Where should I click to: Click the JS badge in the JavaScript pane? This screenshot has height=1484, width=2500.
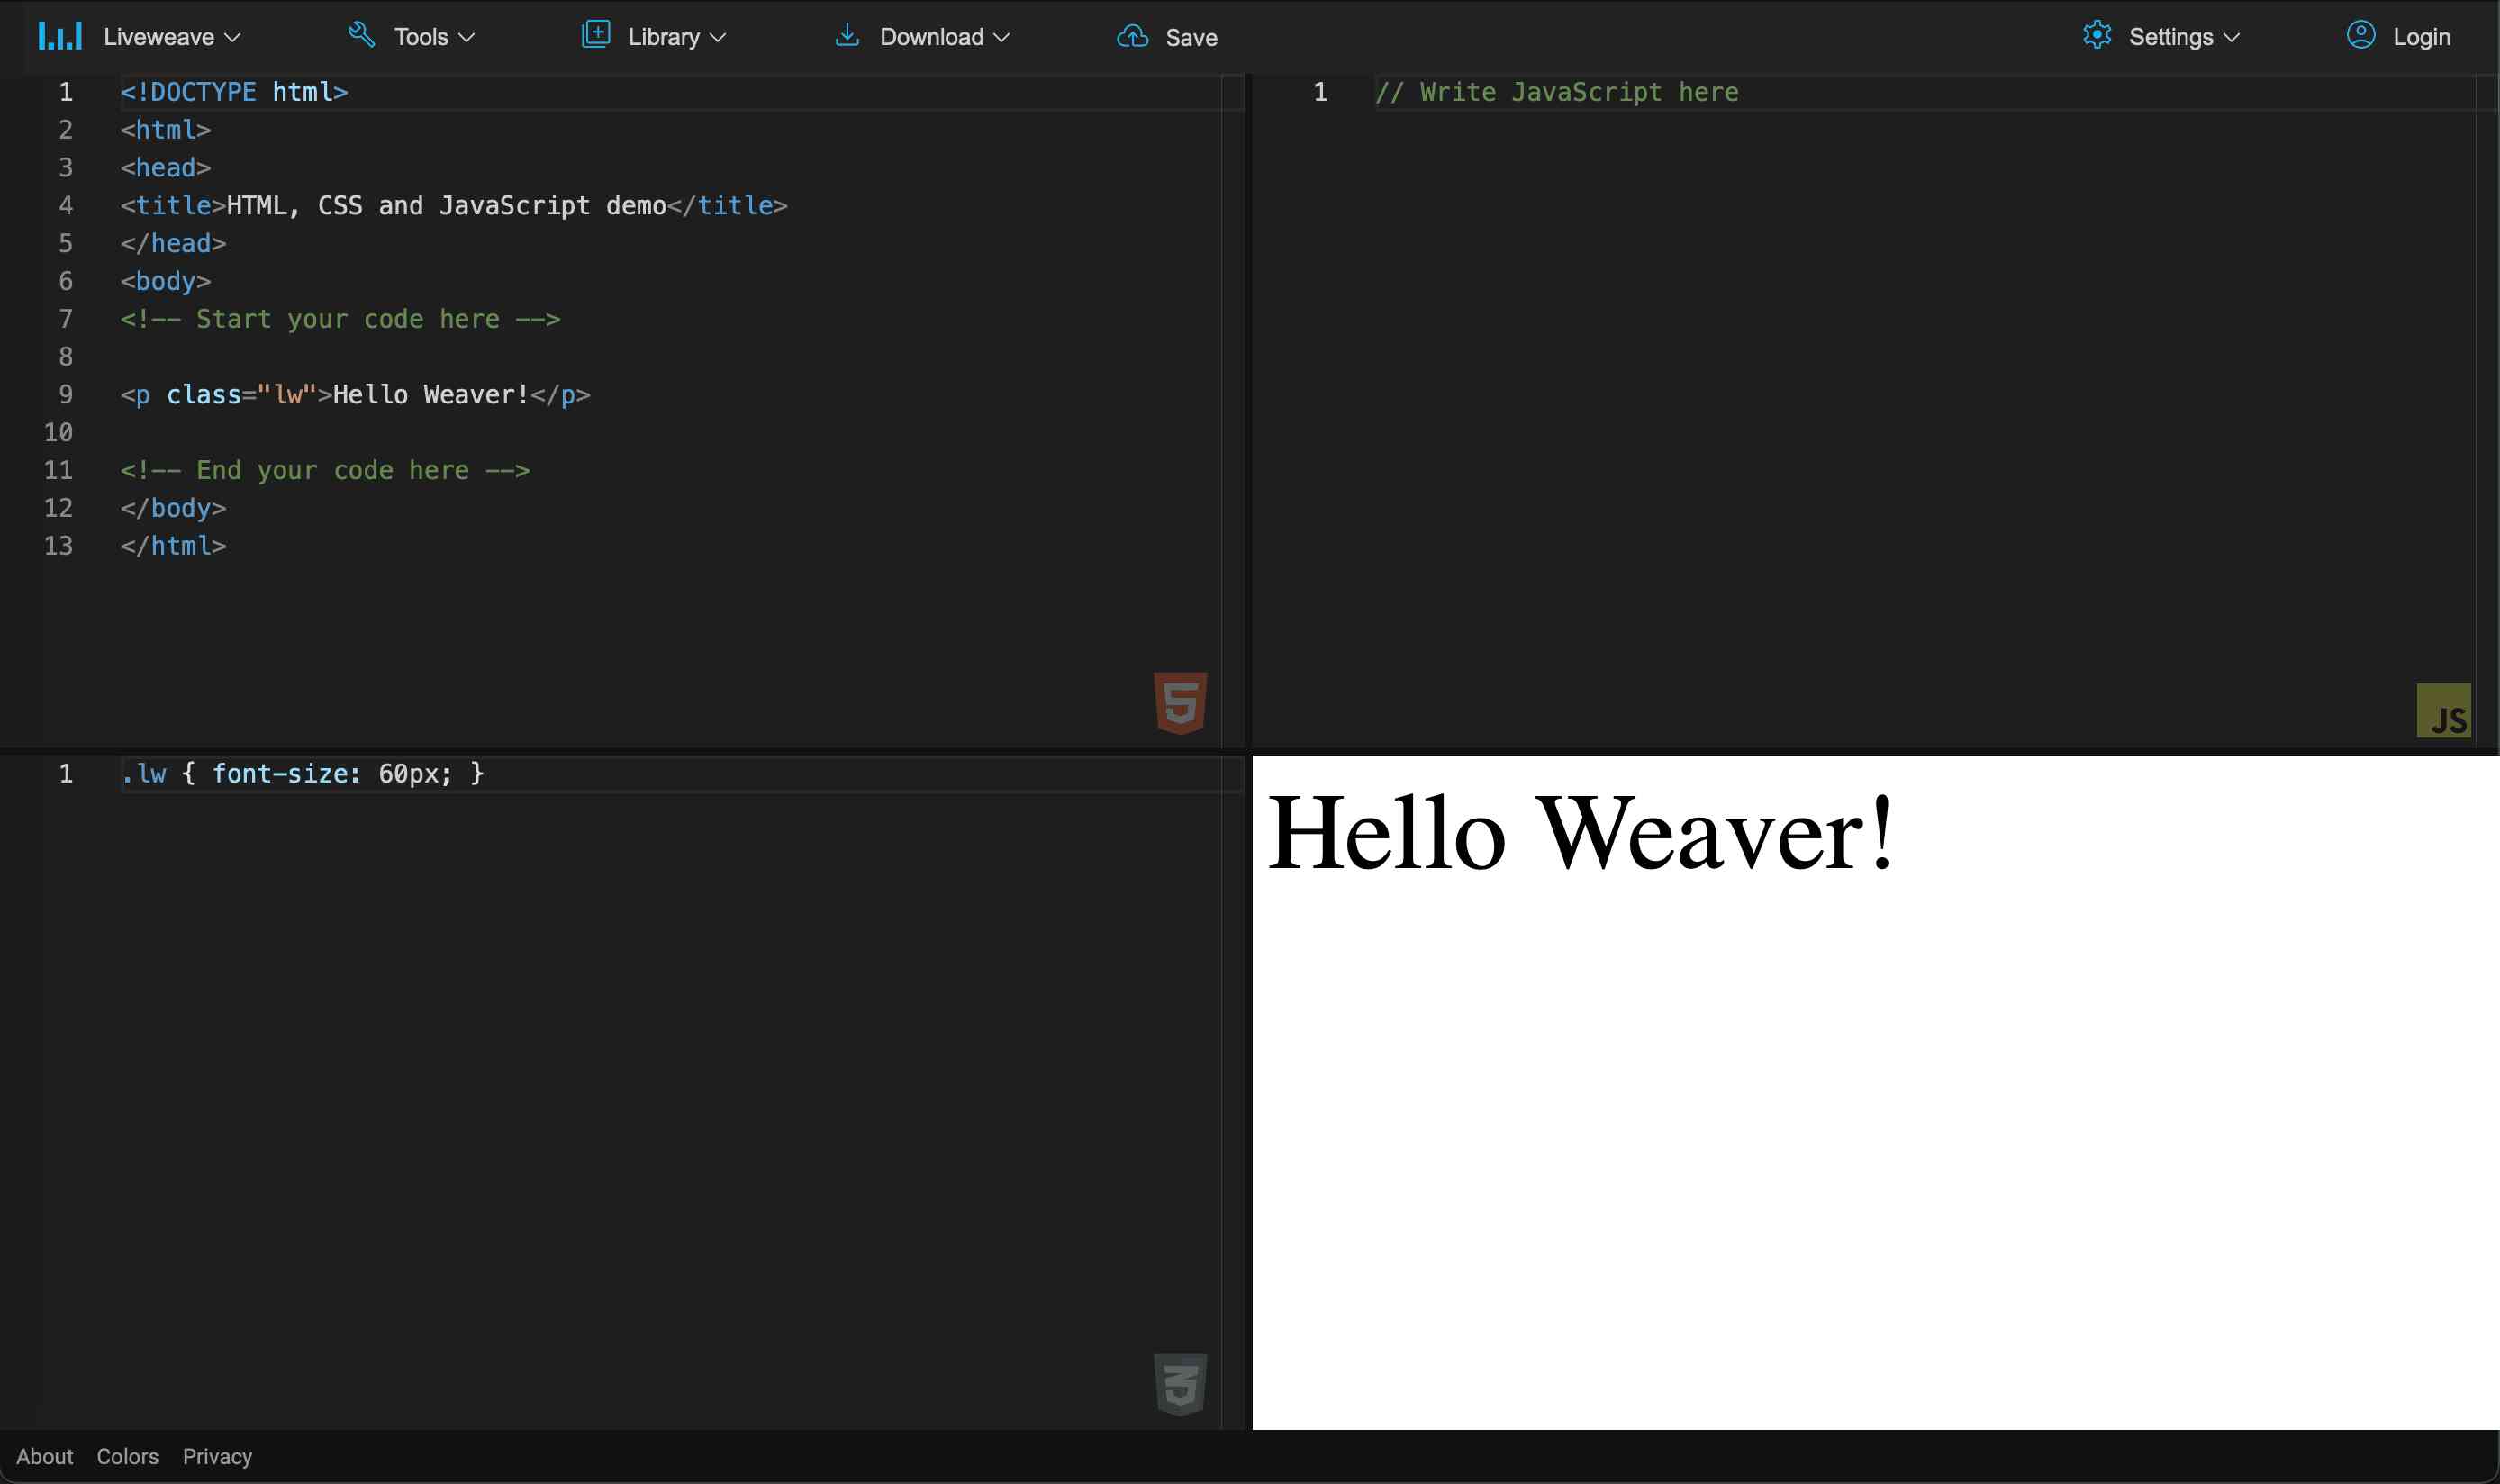(x=2443, y=711)
